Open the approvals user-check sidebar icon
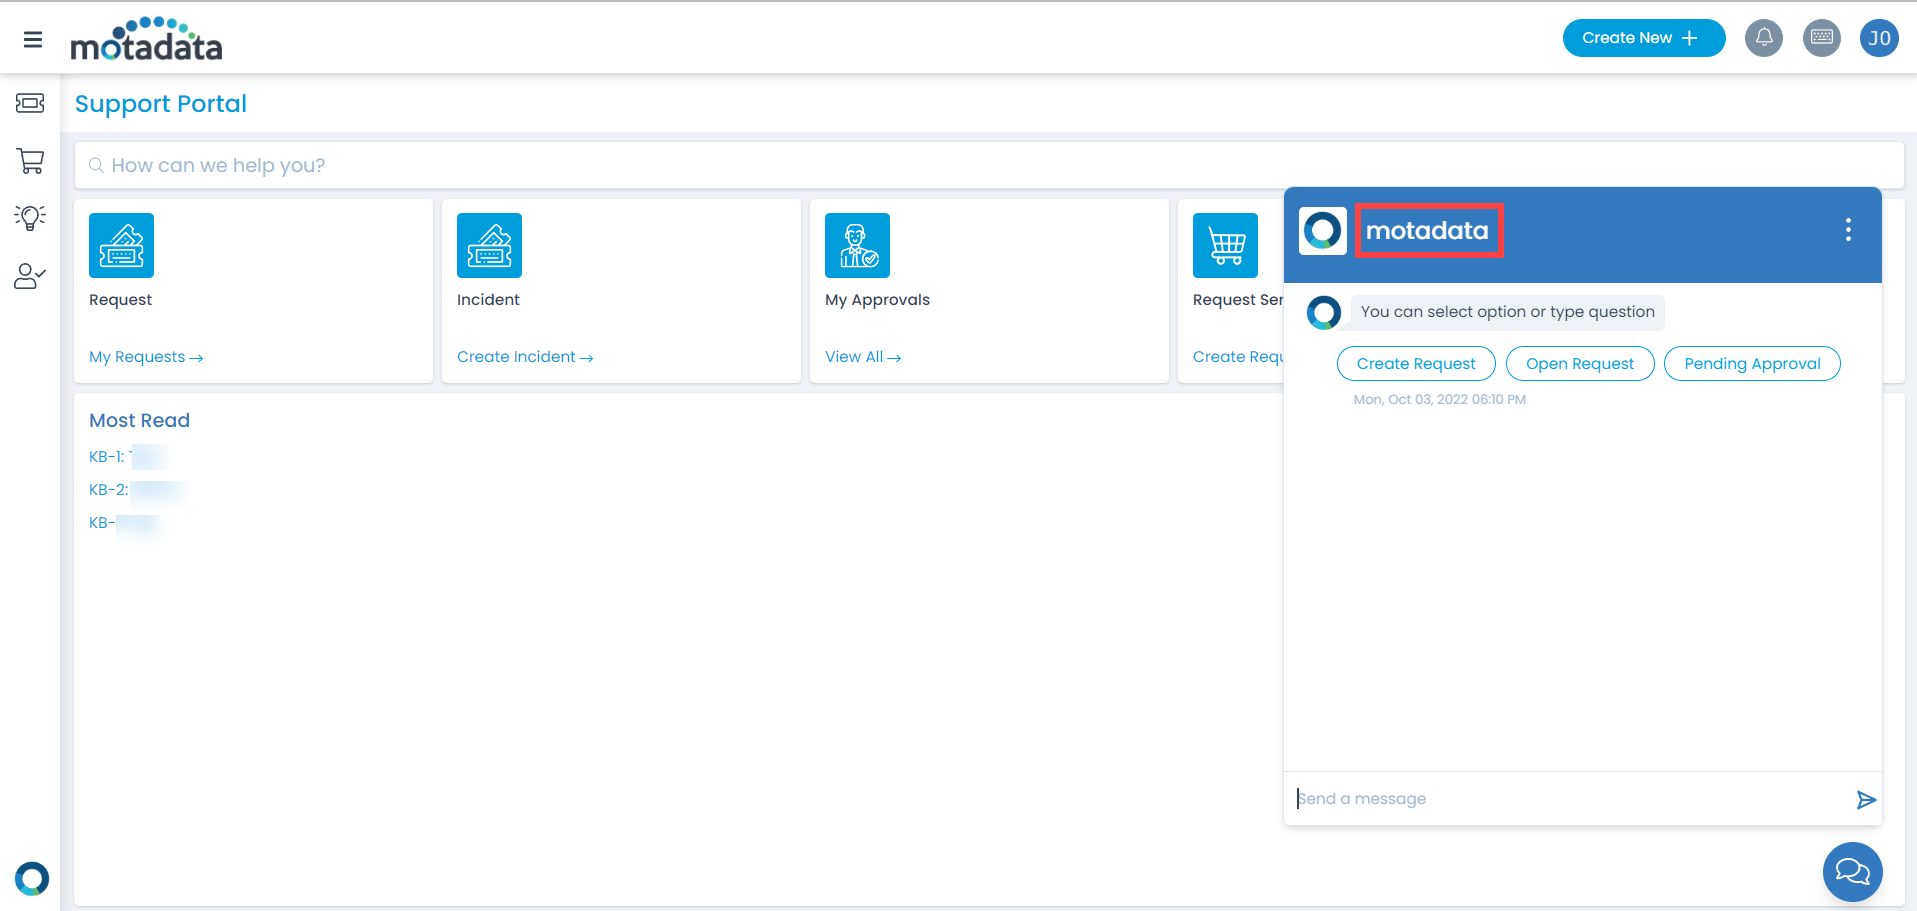Image resolution: width=1917 pixels, height=911 pixels. (30, 276)
